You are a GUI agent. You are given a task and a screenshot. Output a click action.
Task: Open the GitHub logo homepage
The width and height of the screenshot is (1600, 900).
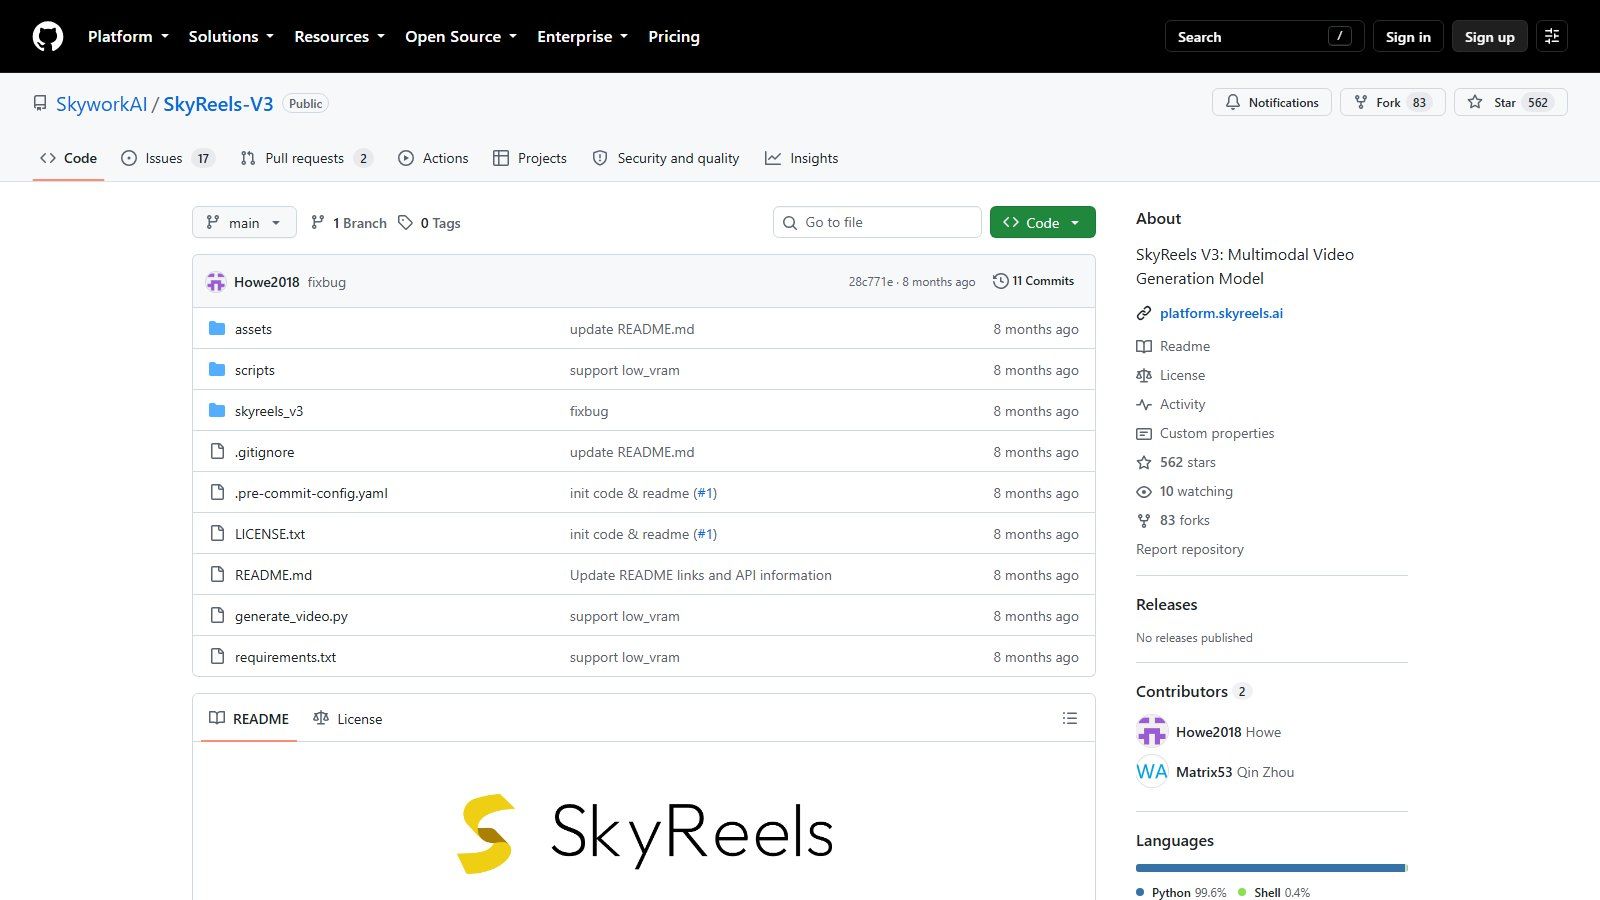coord(48,36)
